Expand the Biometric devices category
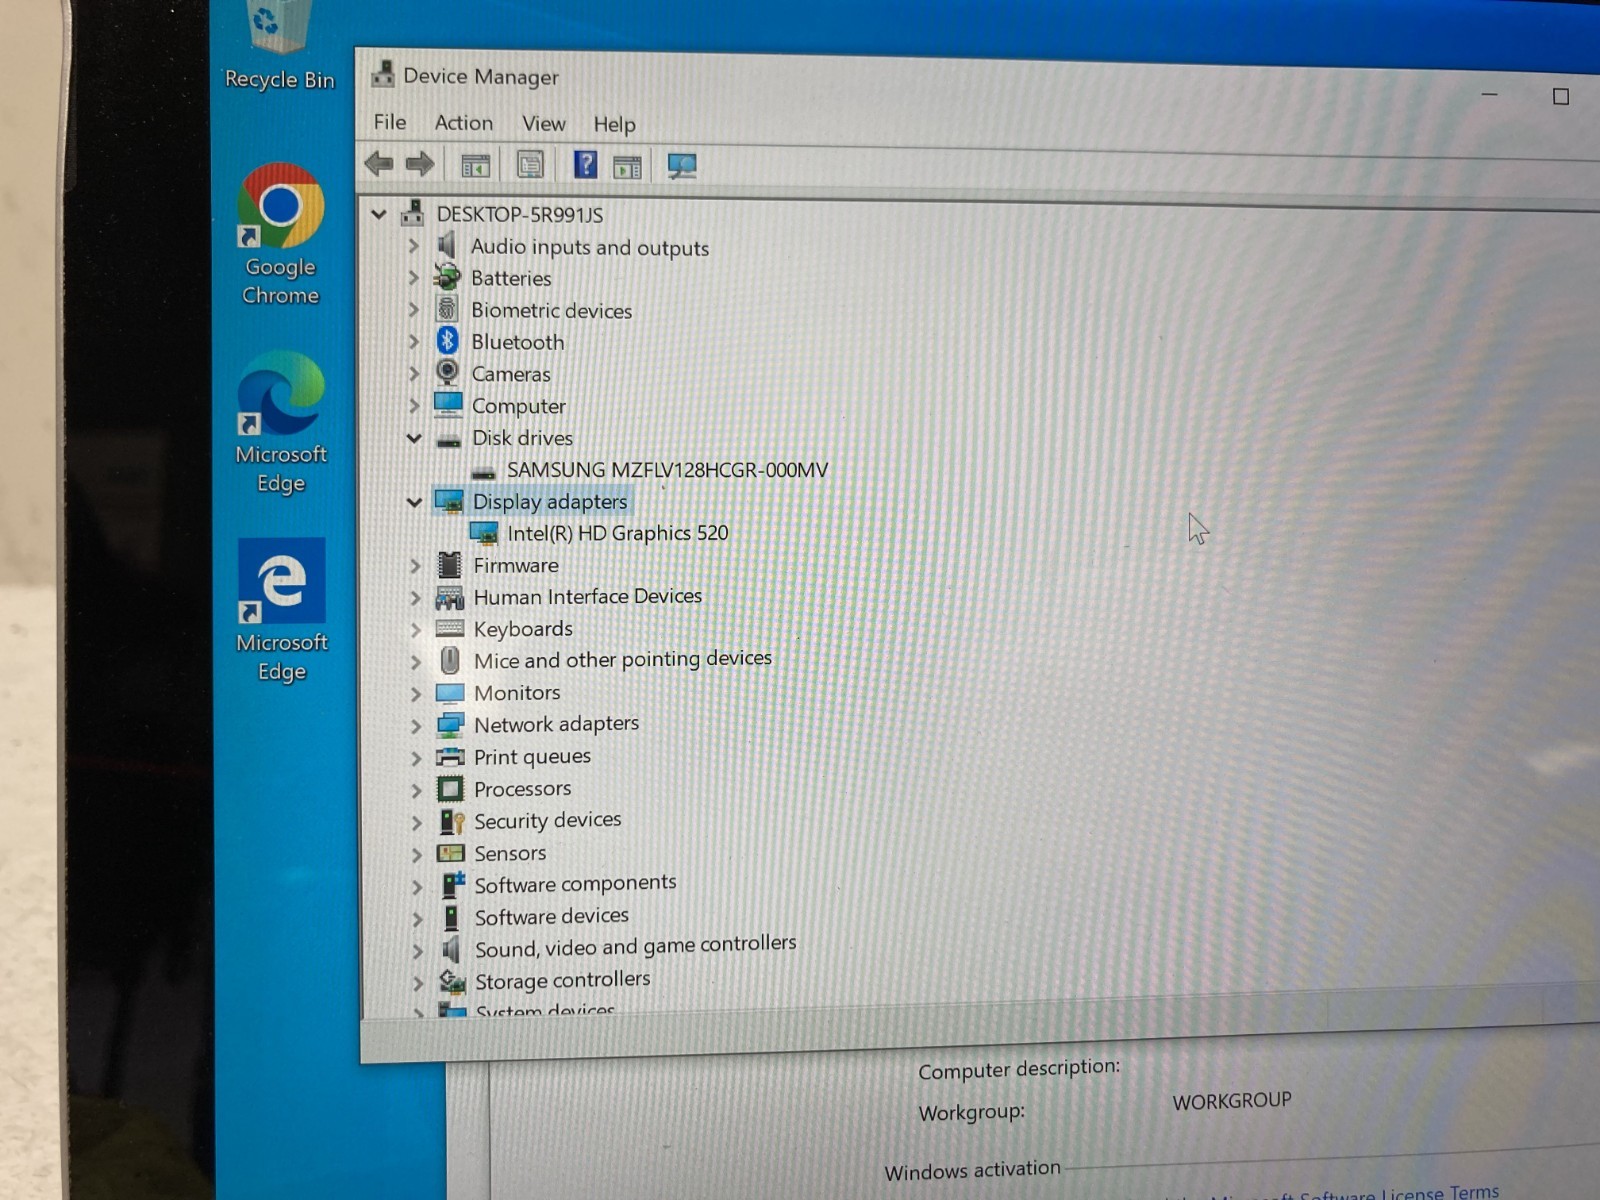The height and width of the screenshot is (1200, 1600). tap(413, 309)
